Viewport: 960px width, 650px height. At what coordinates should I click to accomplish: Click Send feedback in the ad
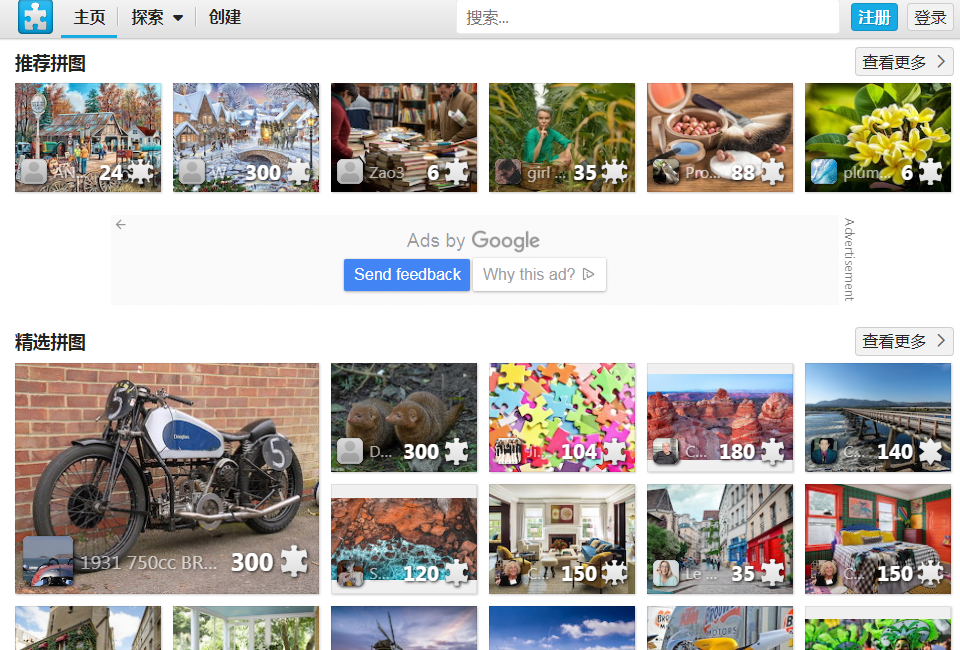point(407,274)
